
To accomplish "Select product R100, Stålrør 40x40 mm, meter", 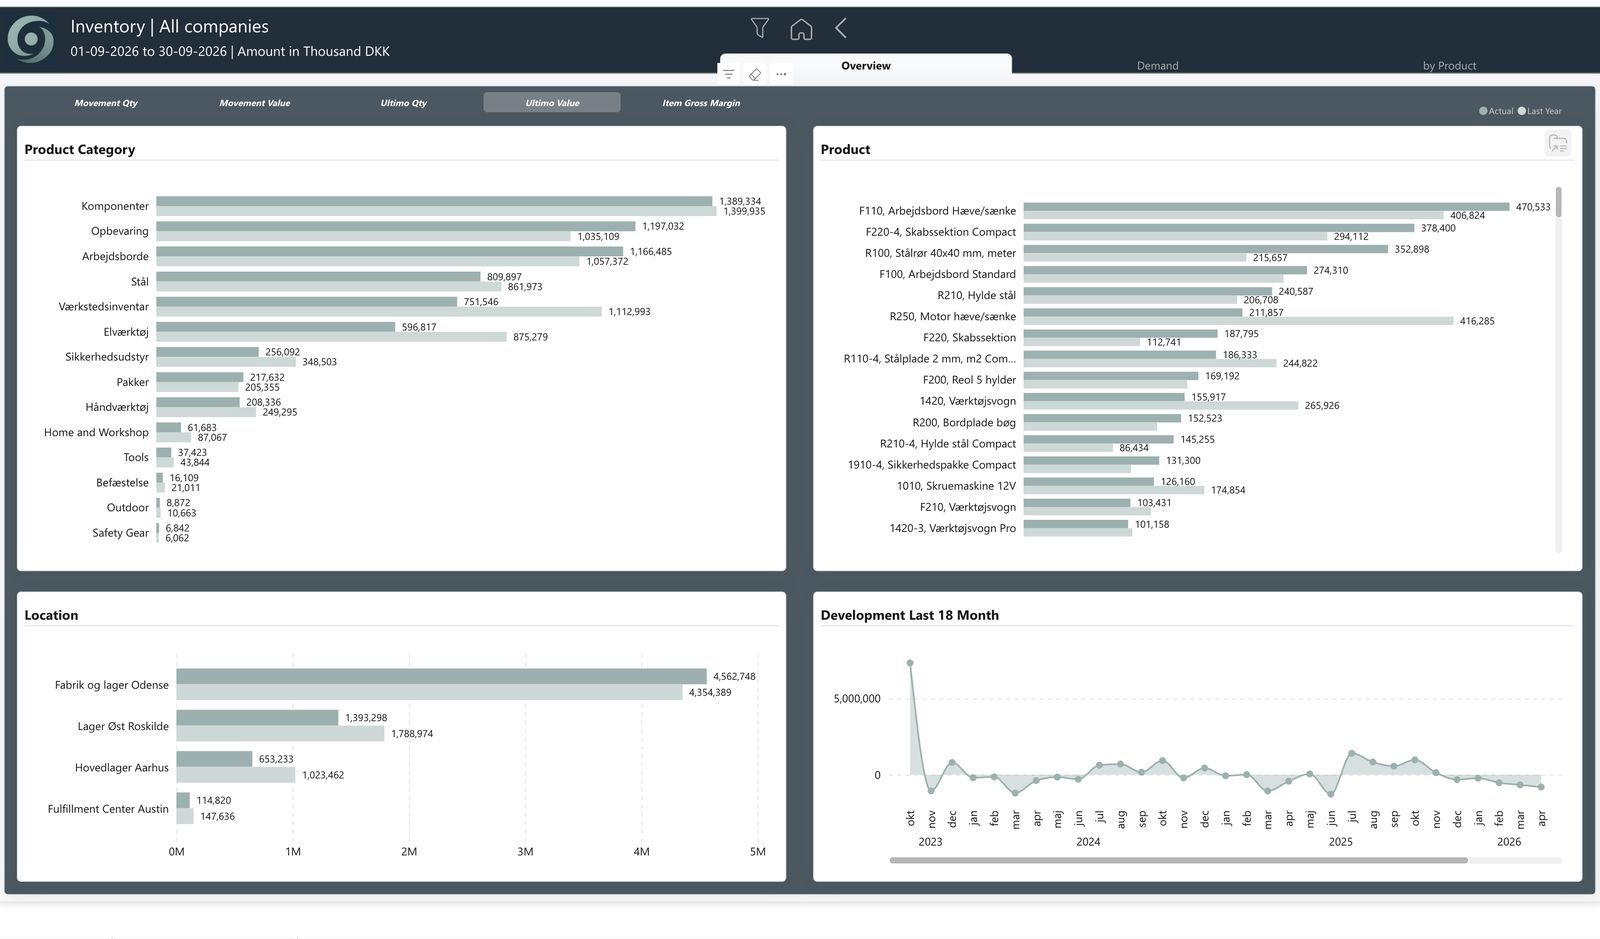I will pos(940,253).
